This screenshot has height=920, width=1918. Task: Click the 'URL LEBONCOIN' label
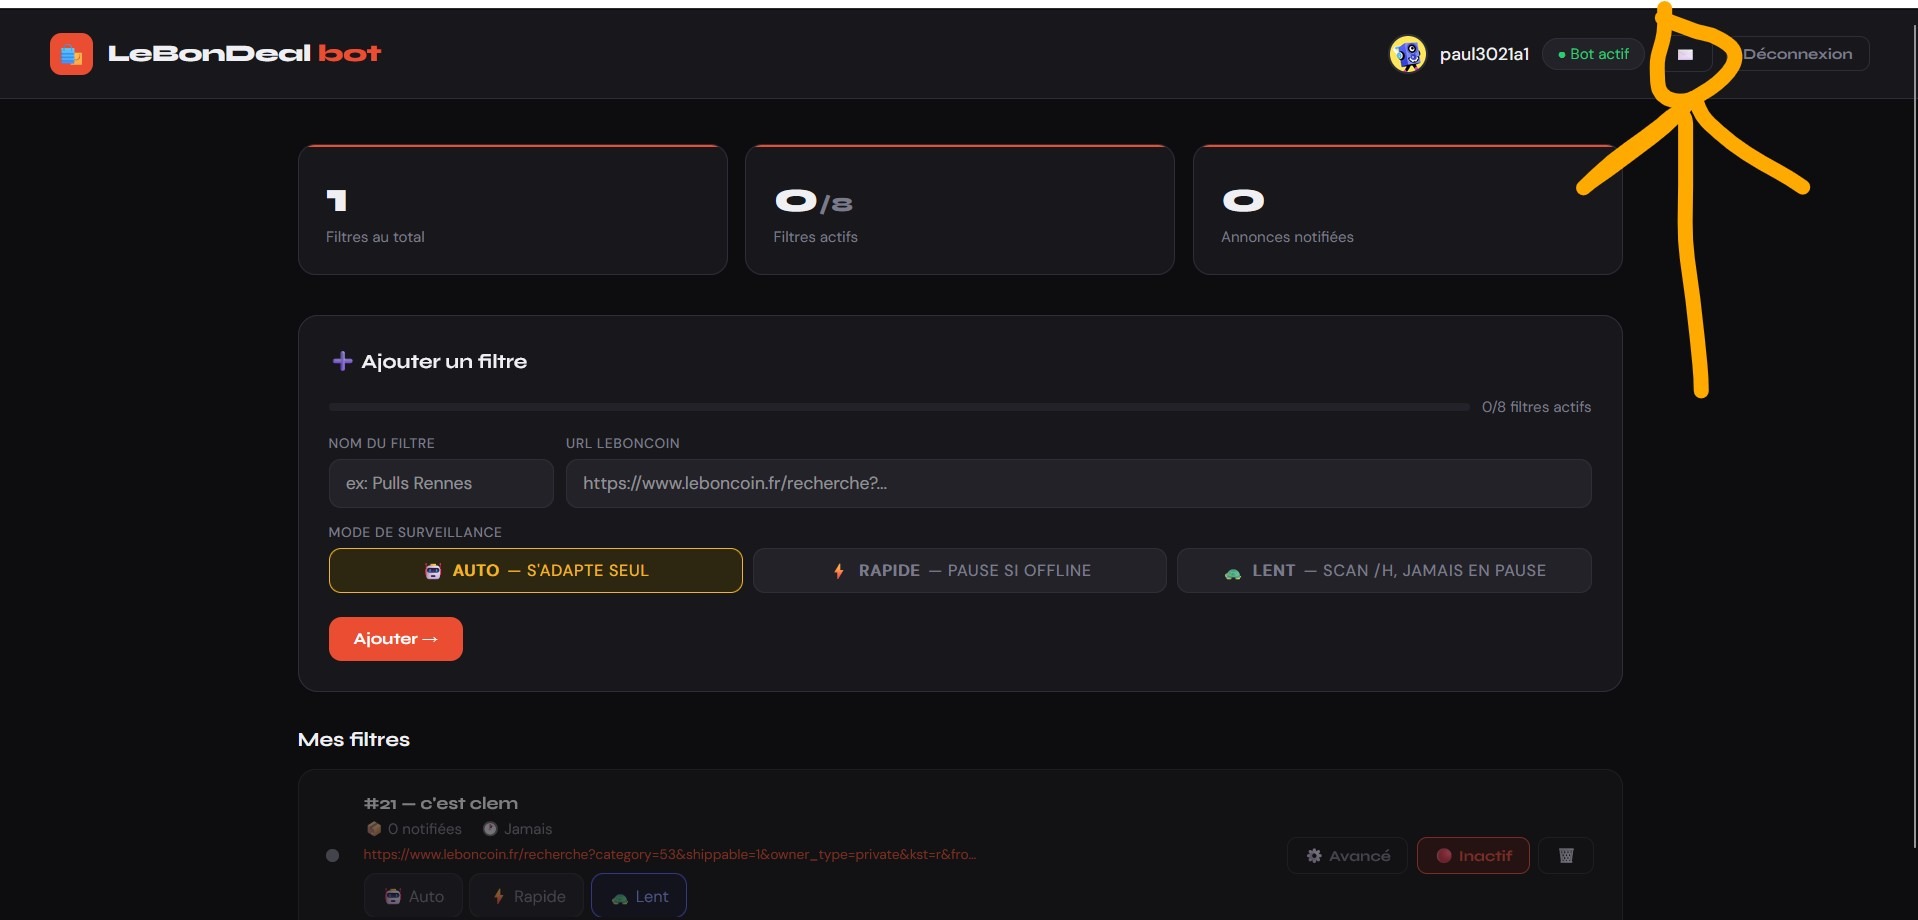(623, 443)
